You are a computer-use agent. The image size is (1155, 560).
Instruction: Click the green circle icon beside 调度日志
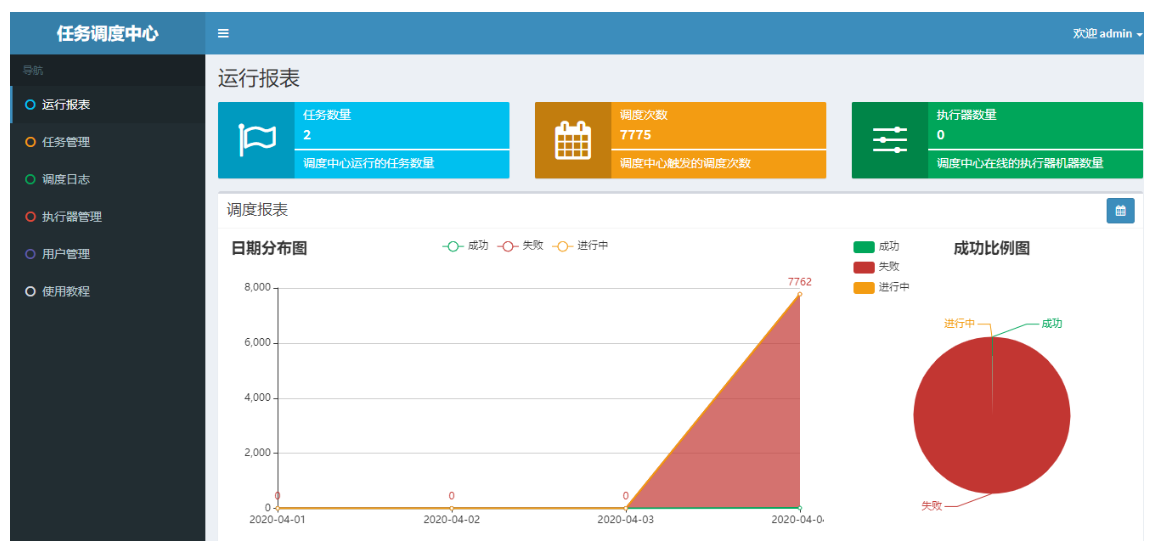click(x=30, y=179)
